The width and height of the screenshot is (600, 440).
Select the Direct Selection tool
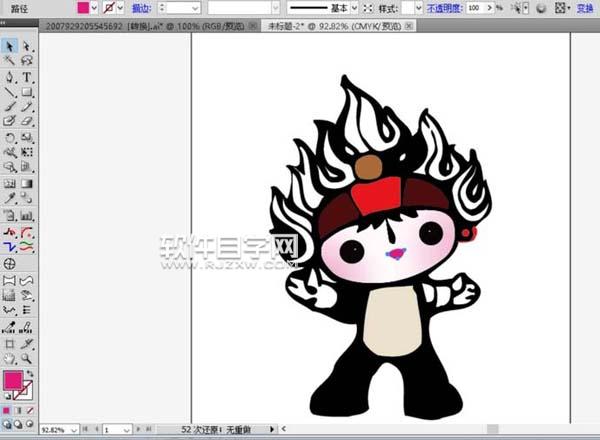click(x=27, y=46)
